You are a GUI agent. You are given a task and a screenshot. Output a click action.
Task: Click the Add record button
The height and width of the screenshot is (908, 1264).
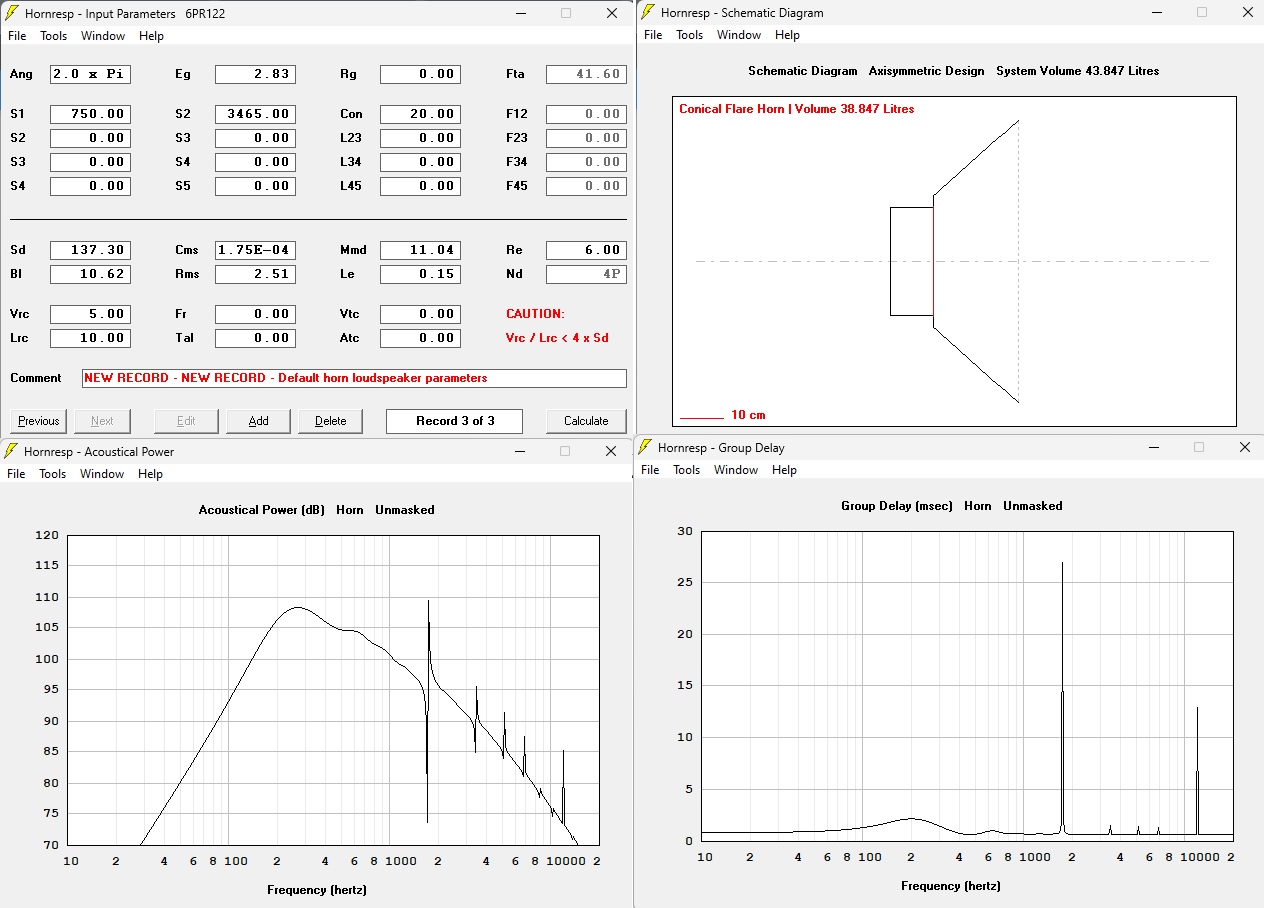258,421
